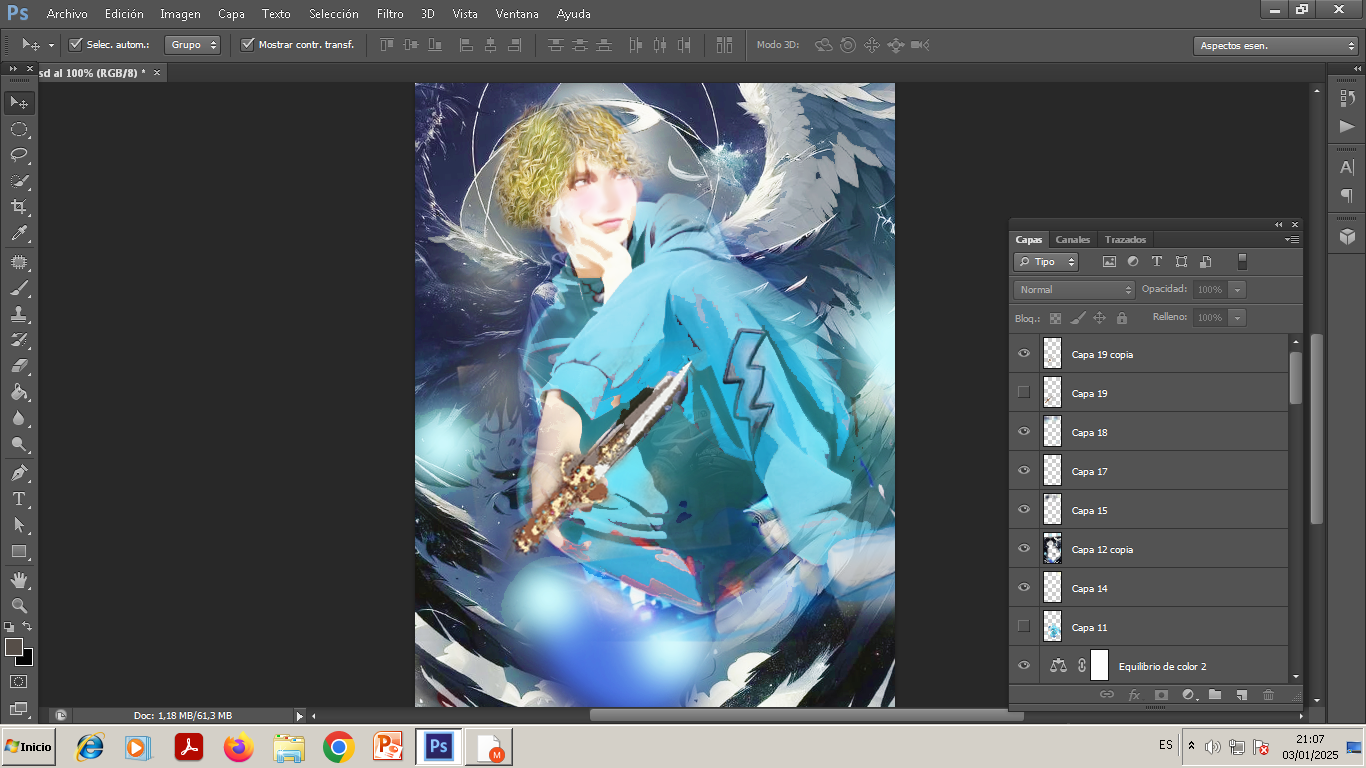Open the Aspectos esen. workspace dropdown

point(1275,45)
